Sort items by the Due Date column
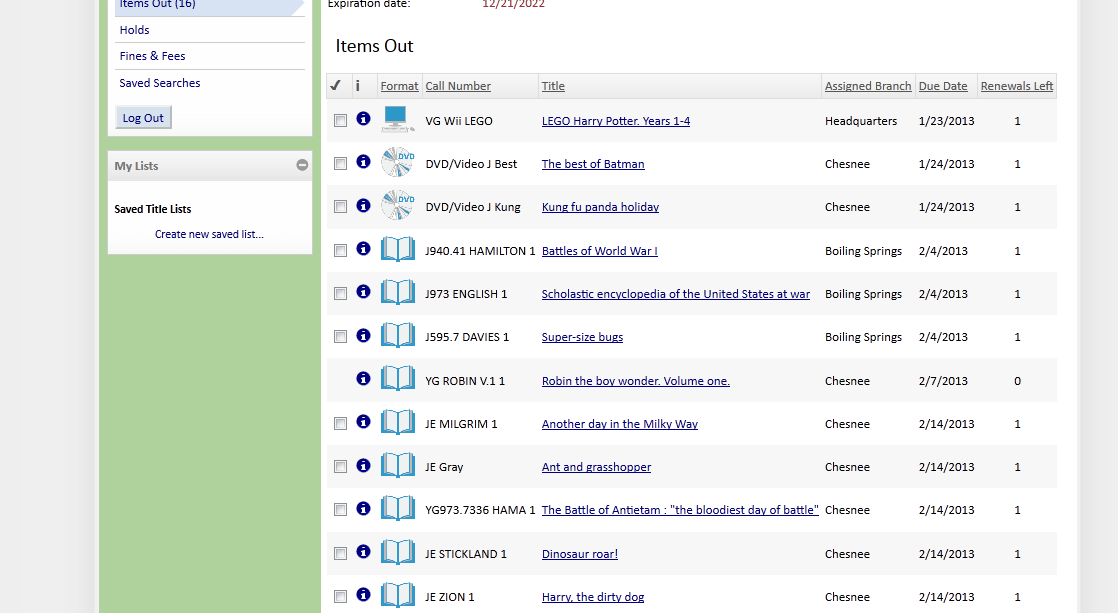Viewport: 1118px width, 613px height. 942,85
